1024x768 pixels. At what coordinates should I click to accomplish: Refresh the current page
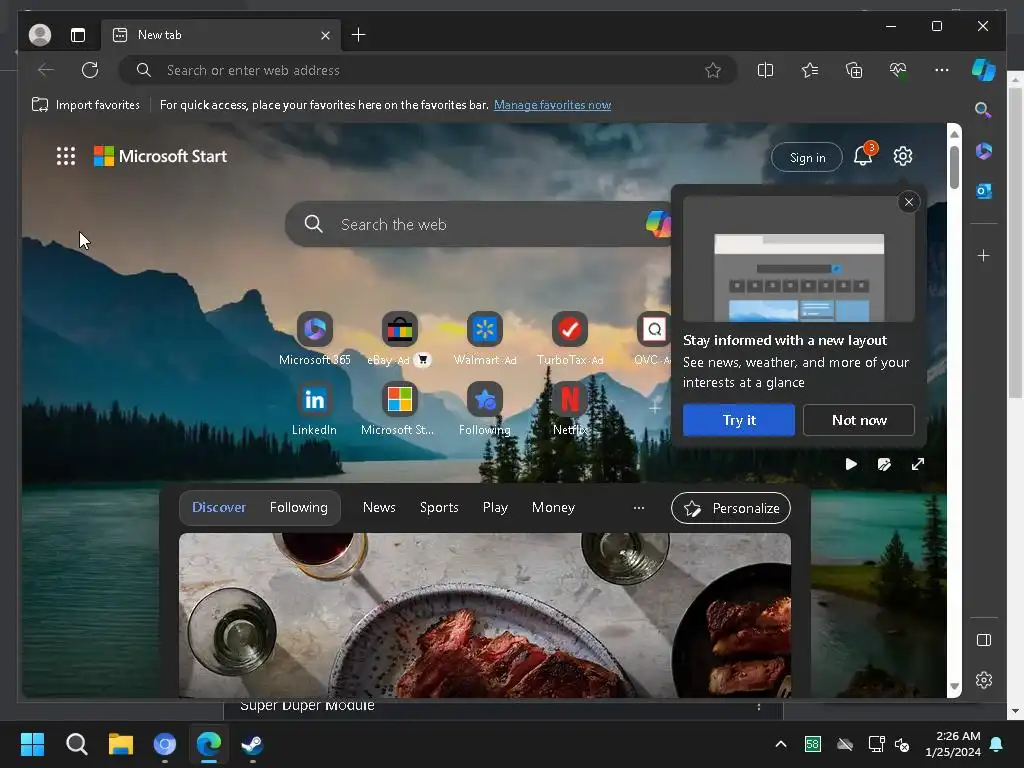click(90, 70)
